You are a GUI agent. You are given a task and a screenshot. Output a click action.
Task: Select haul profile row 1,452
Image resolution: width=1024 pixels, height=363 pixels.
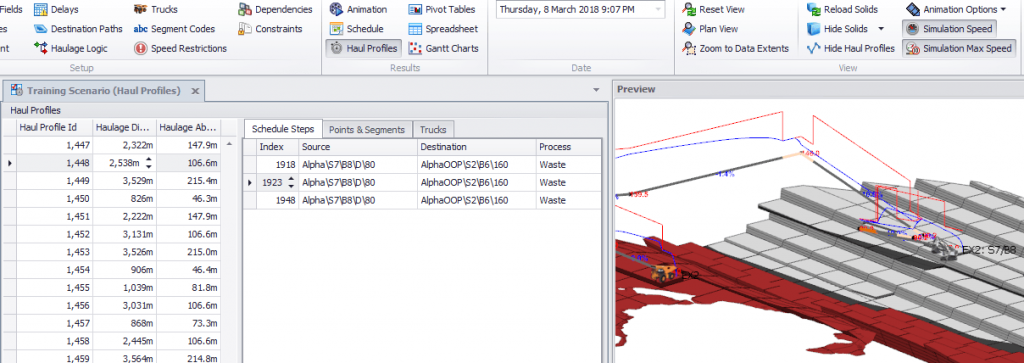[111, 234]
